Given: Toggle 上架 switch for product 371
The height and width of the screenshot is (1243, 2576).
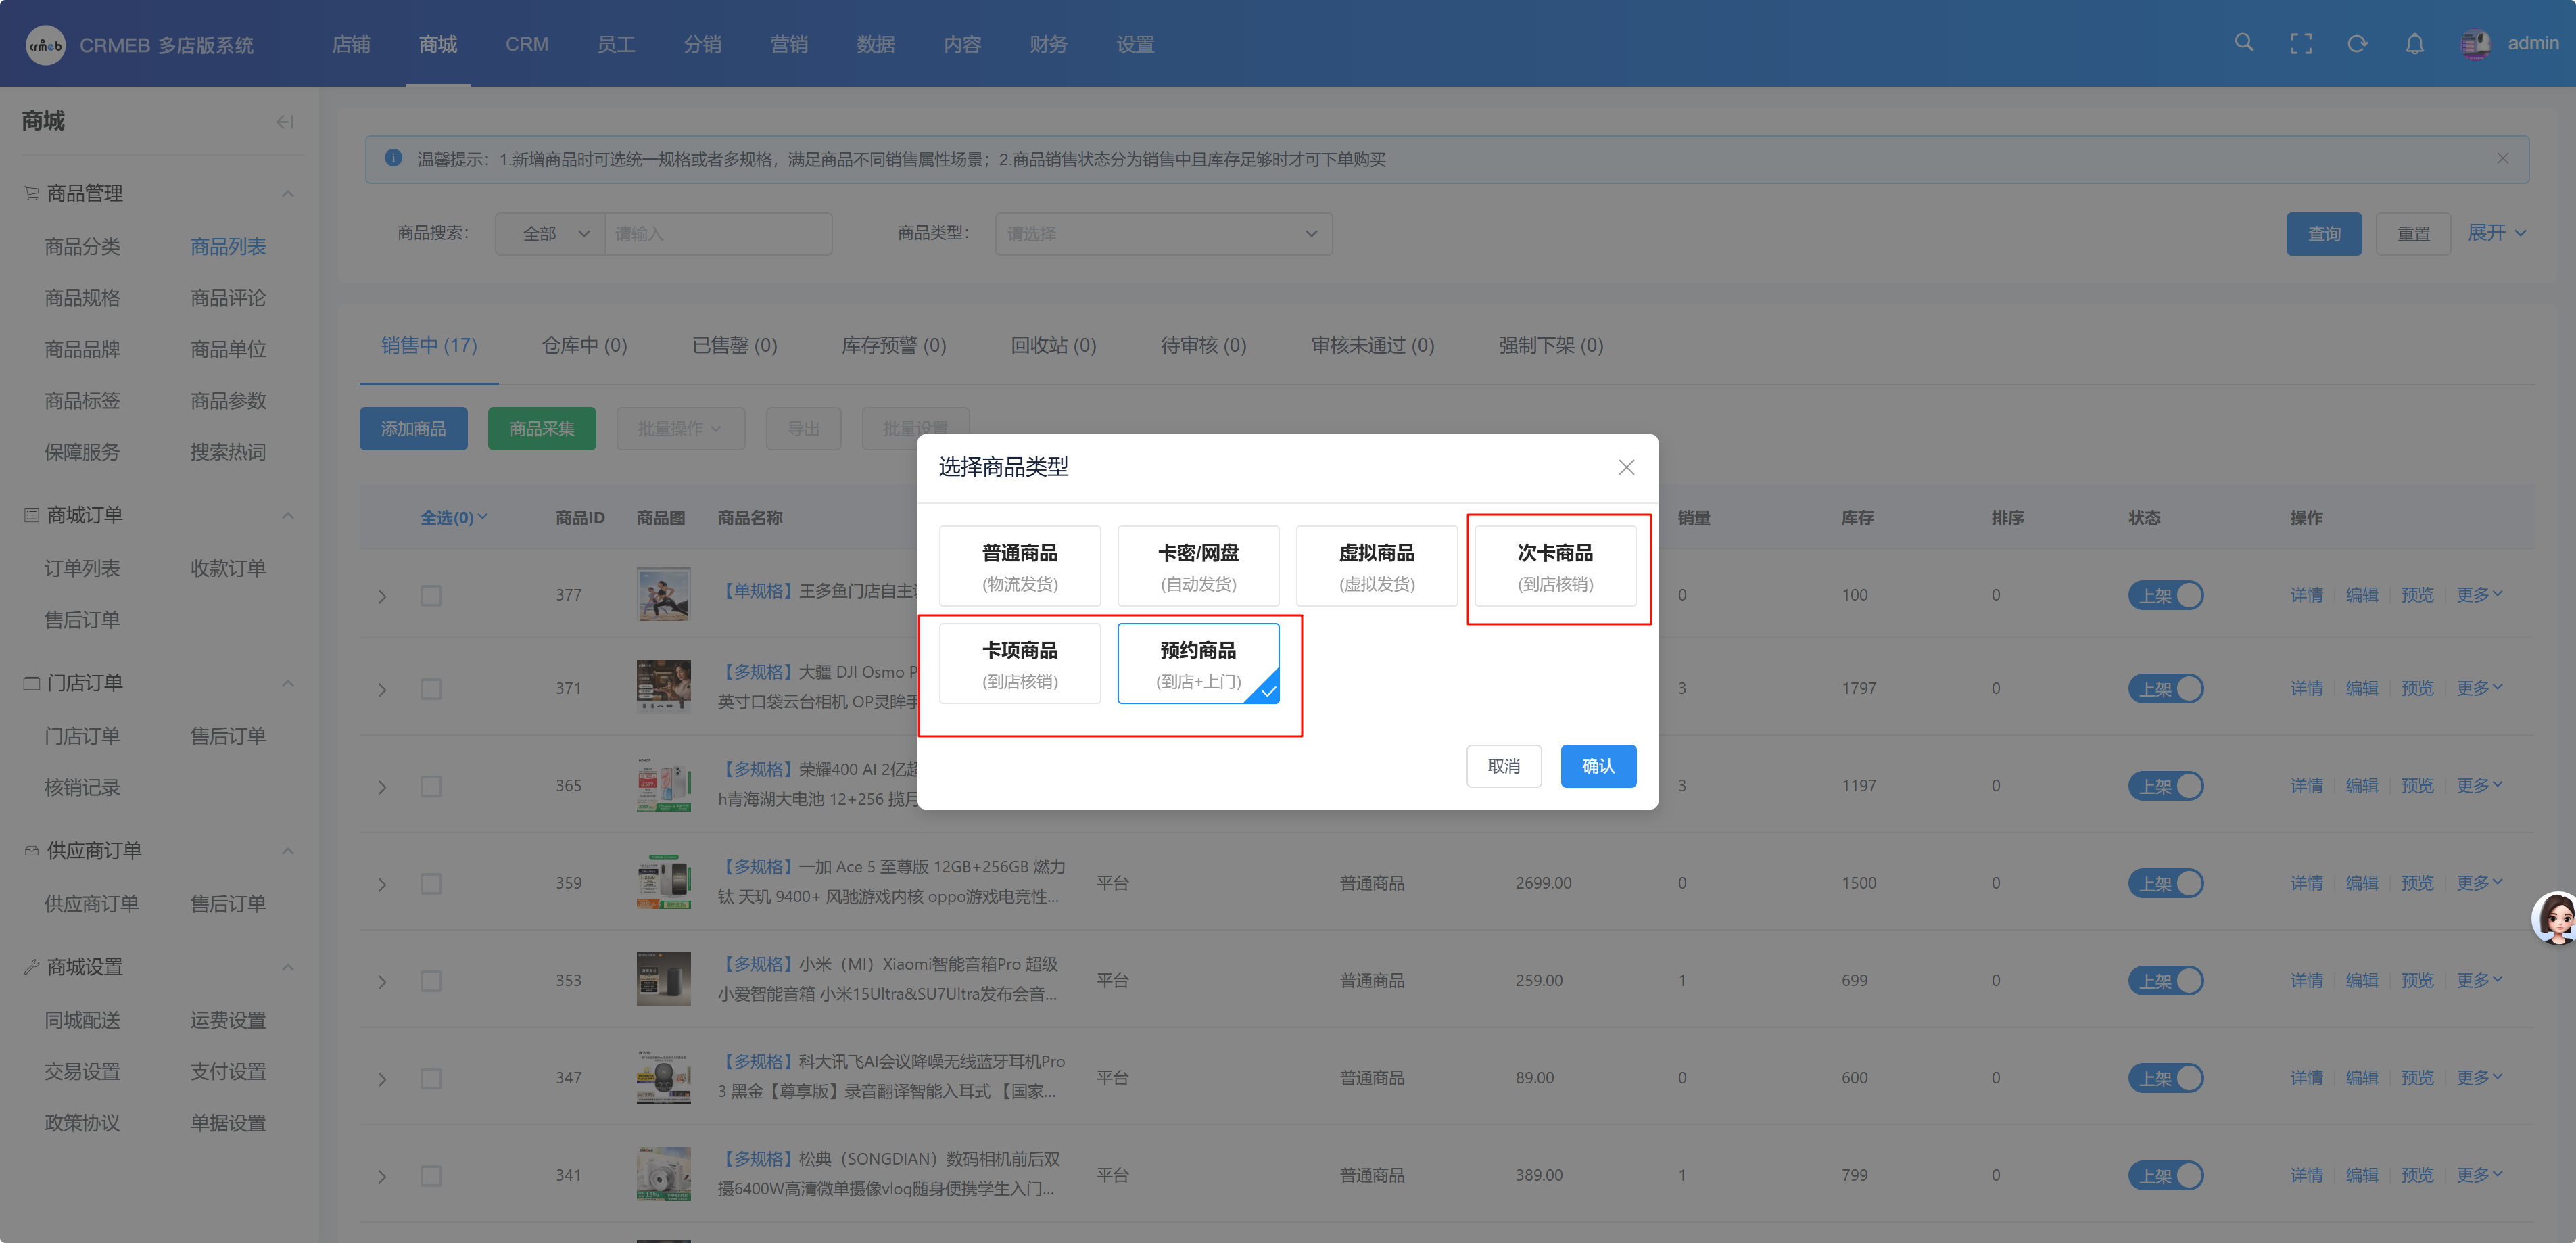Looking at the screenshot, I should click(2165, 688).
